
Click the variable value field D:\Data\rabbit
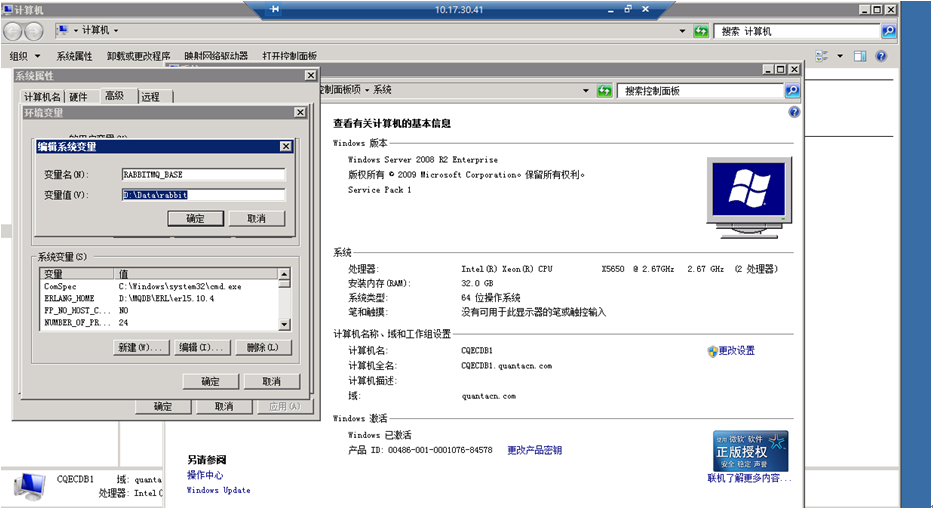point(203,195)
